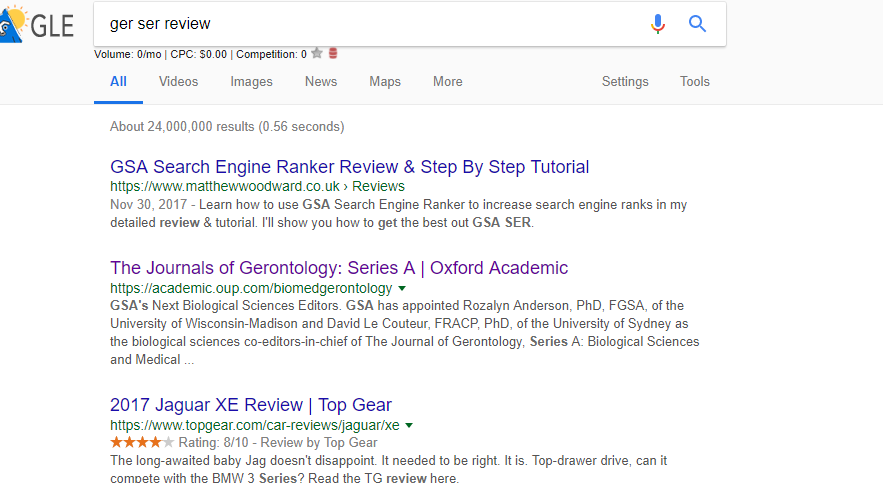The height and width of the screenshot is (483, 883).
Task: Click the gray star icon beside Competition
Action: pos(317,53)
